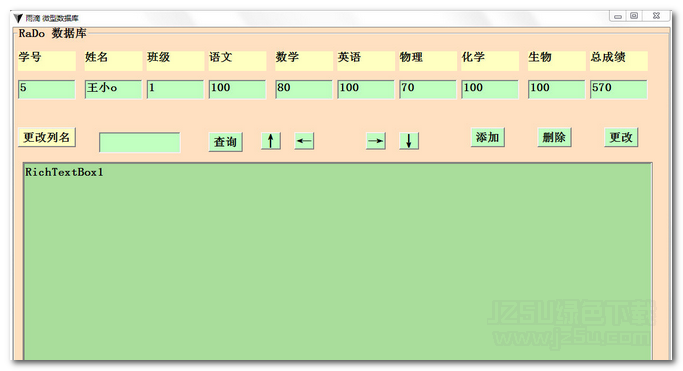Click the 添加 add button
Viewport: 683px width, 371px height.
pos(487,137)
